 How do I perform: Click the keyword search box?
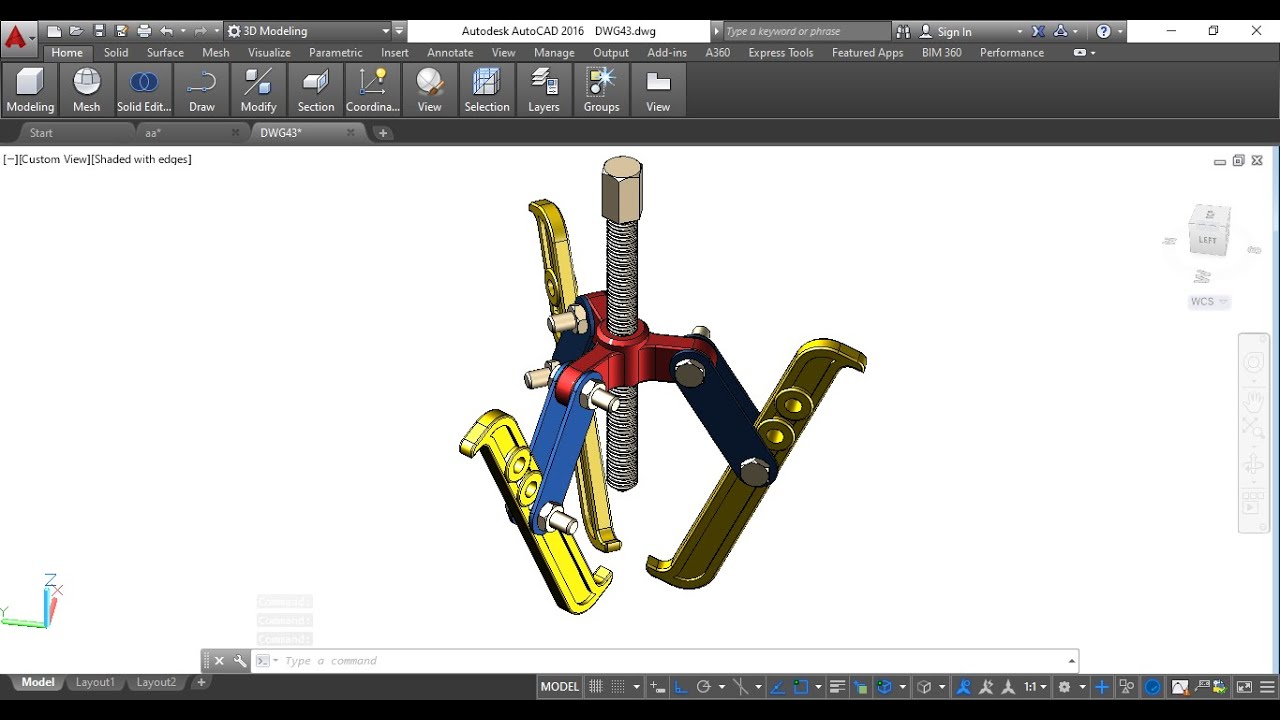(x=805, y=31)
